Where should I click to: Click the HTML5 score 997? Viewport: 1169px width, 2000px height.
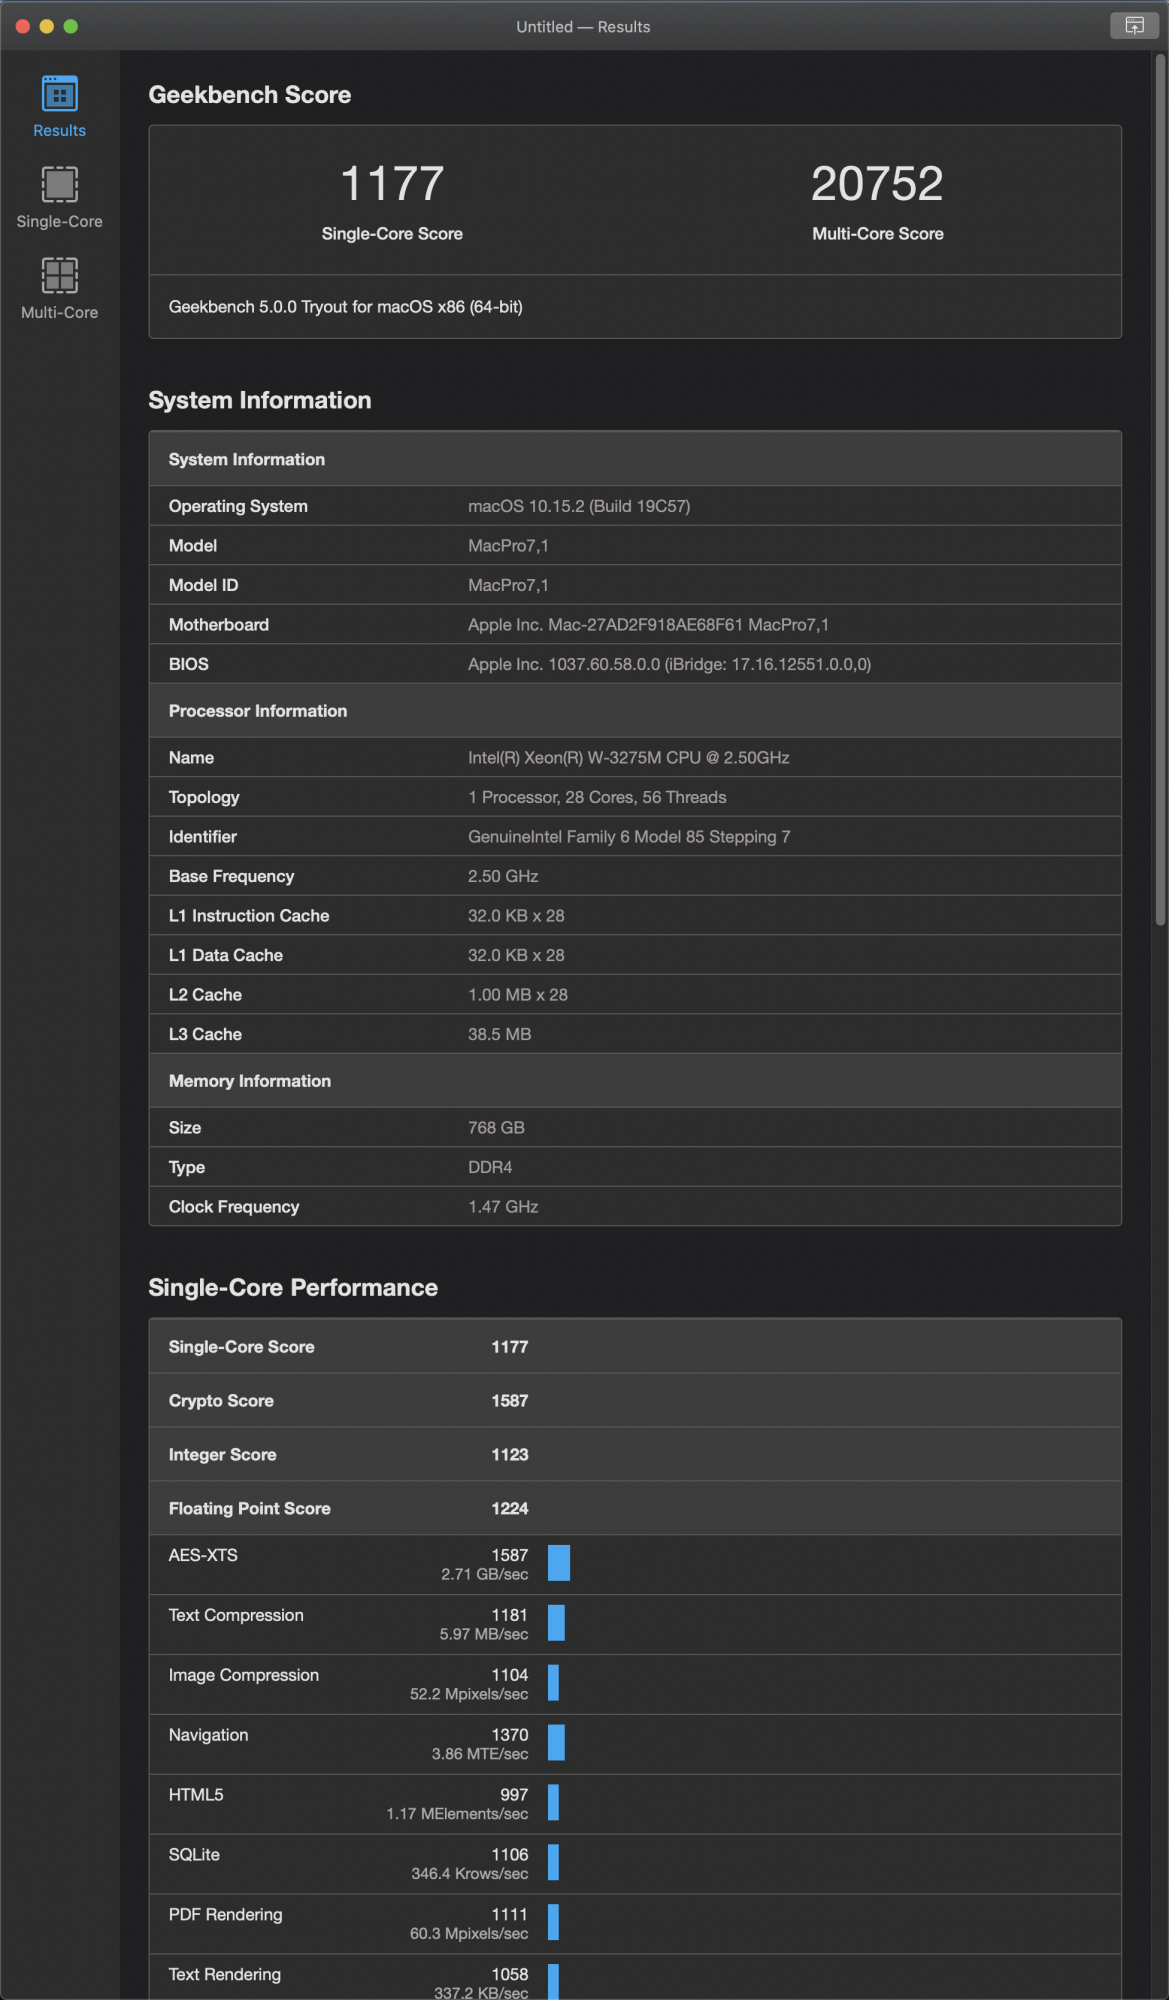pos(514,1795)
